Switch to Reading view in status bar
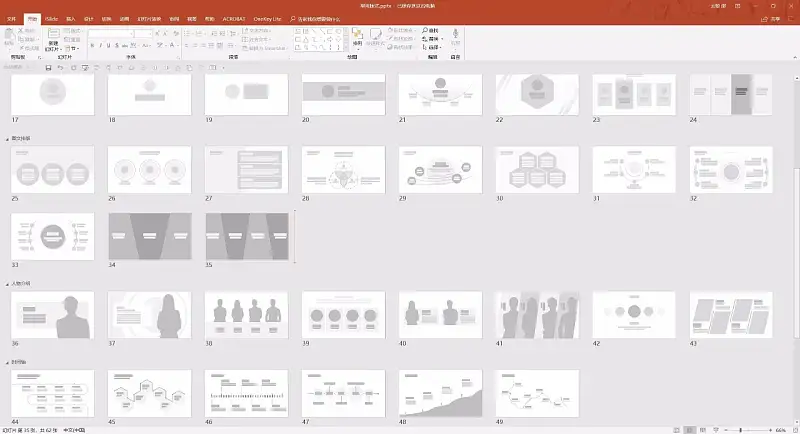This screenshot has width=800, height=434. click(703, 430)
